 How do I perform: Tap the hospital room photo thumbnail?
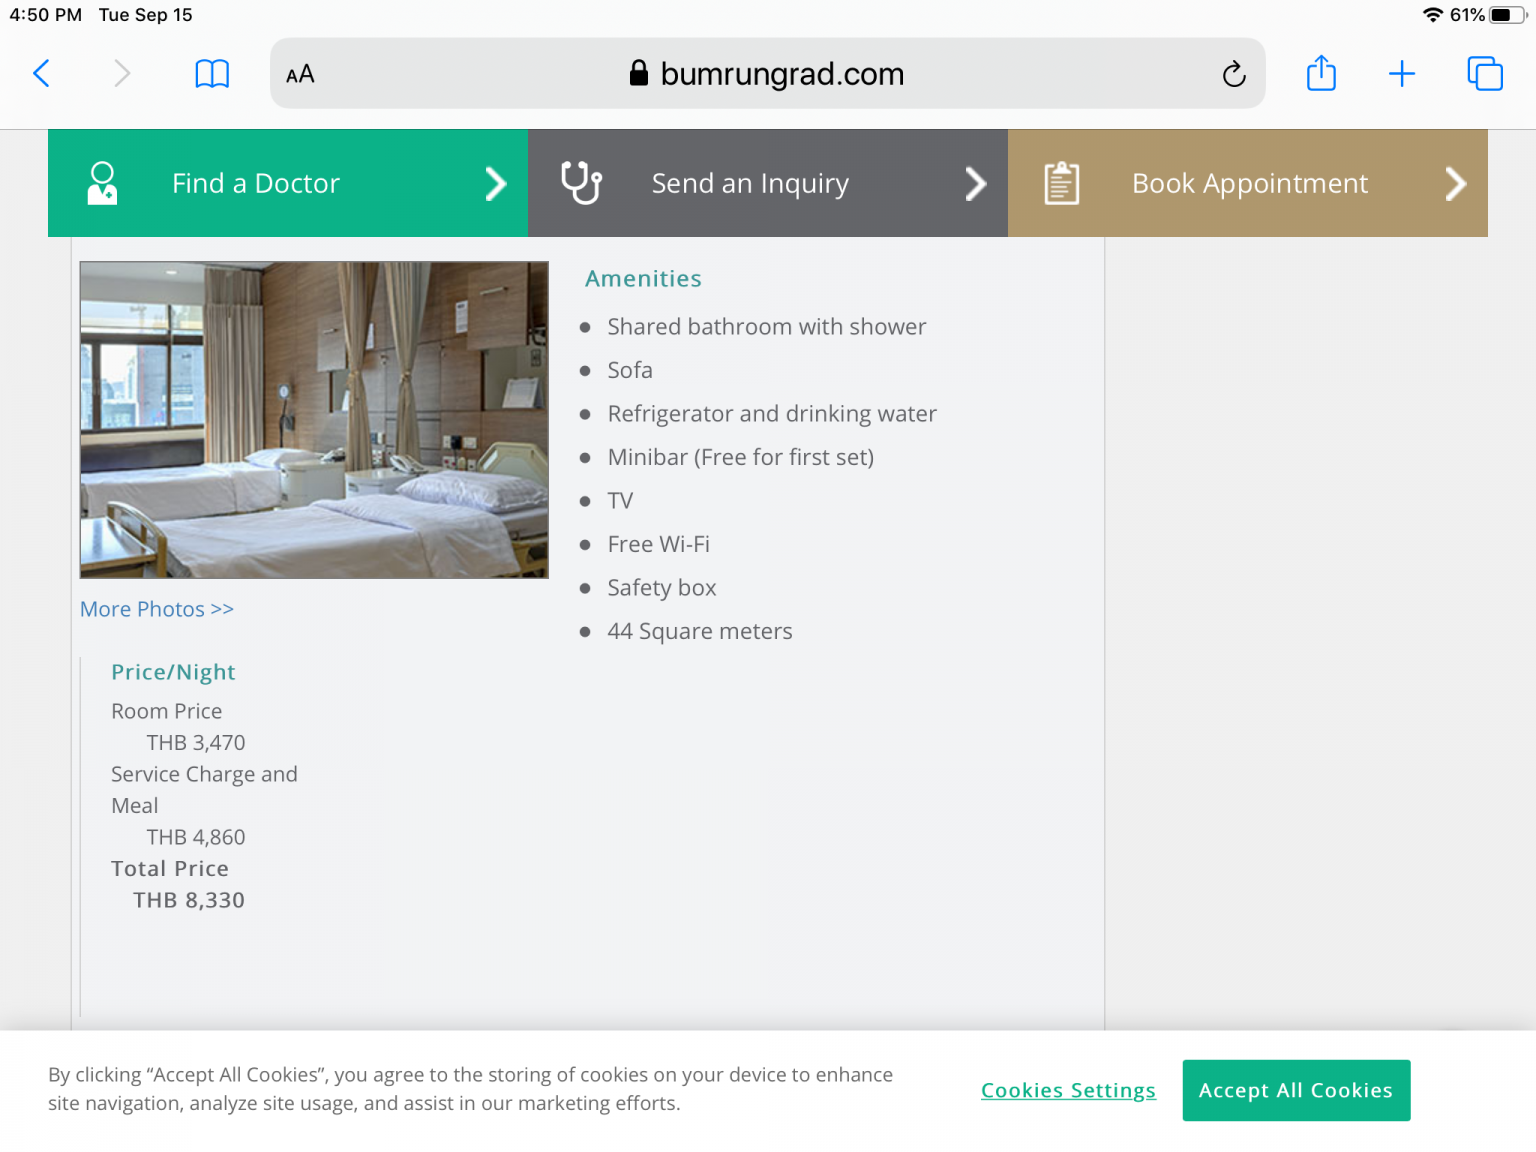point(314,420)
